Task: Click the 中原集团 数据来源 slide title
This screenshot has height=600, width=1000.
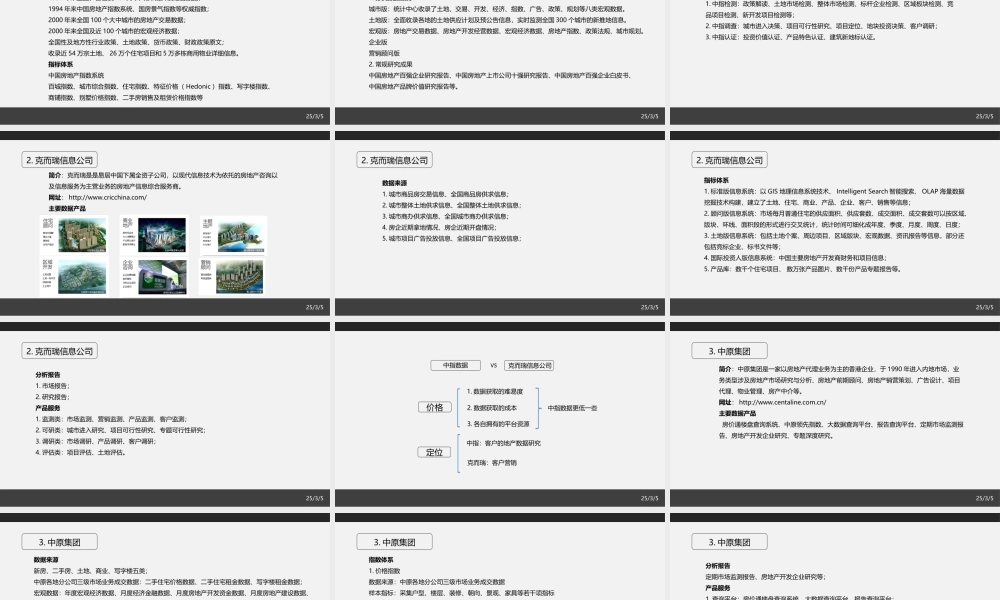Action: point(59,542)
